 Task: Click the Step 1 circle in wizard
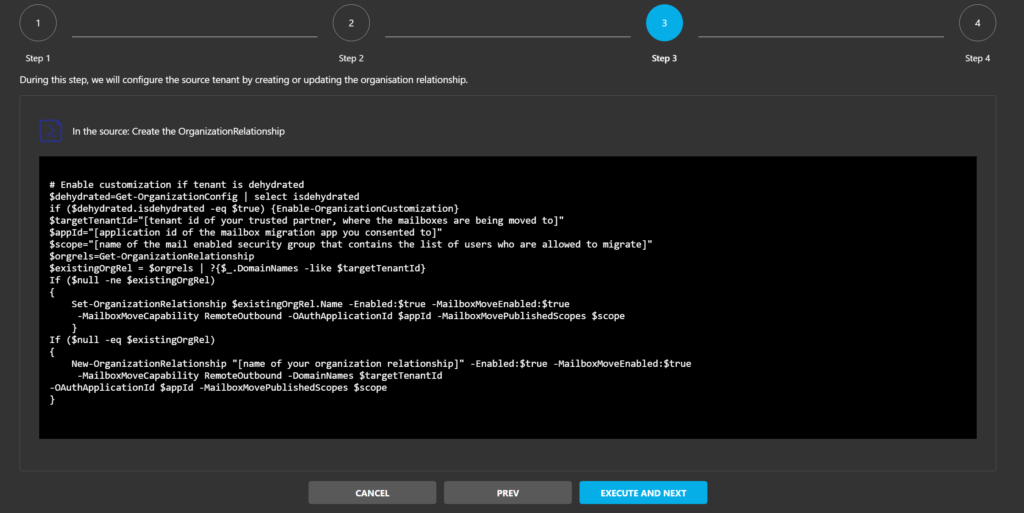[38, 23]
